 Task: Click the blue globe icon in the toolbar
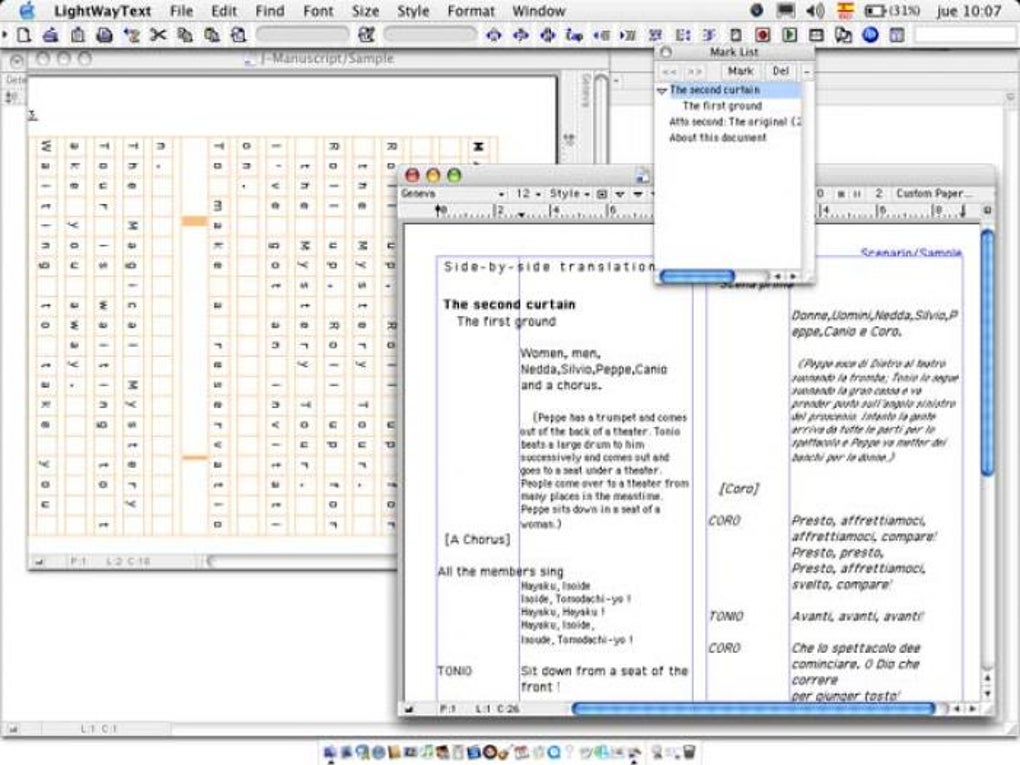coord(869,35)
